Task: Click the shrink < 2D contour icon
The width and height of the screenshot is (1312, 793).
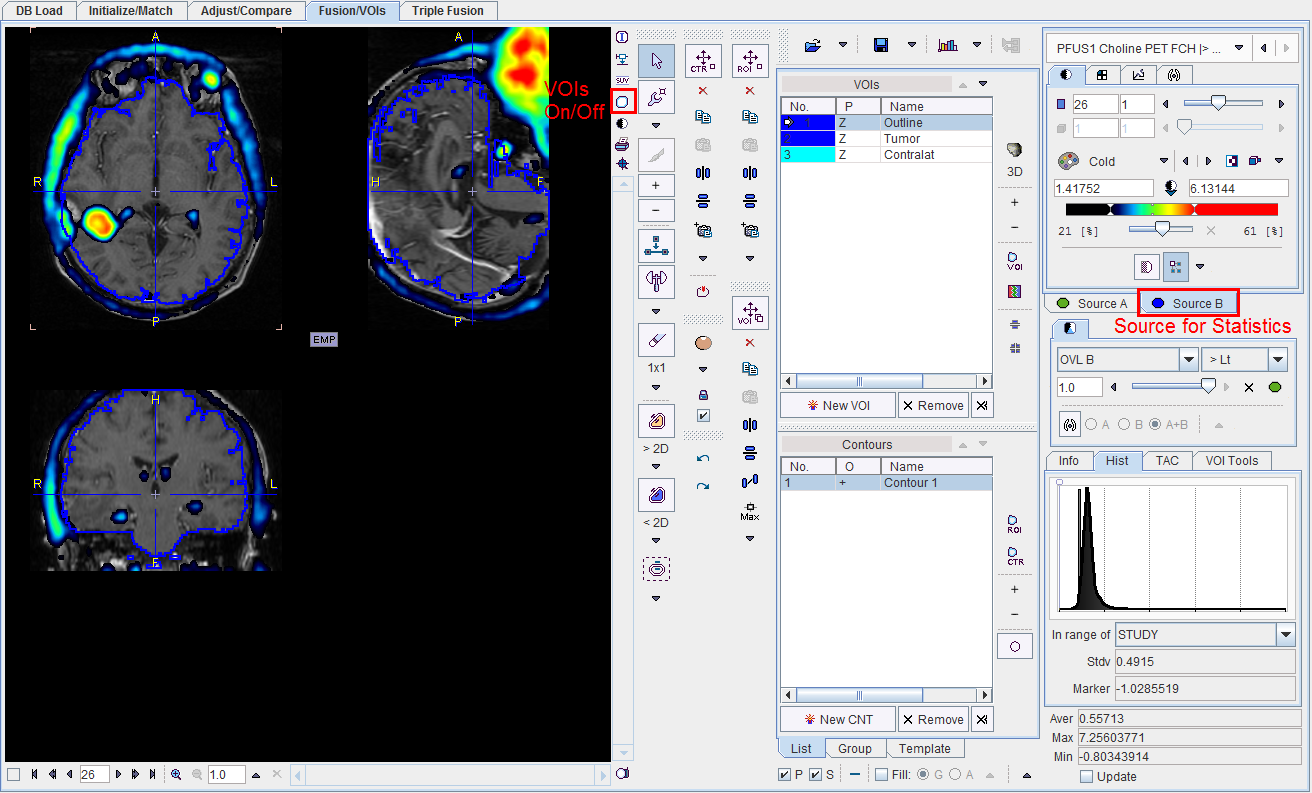Action: point(656,495)
